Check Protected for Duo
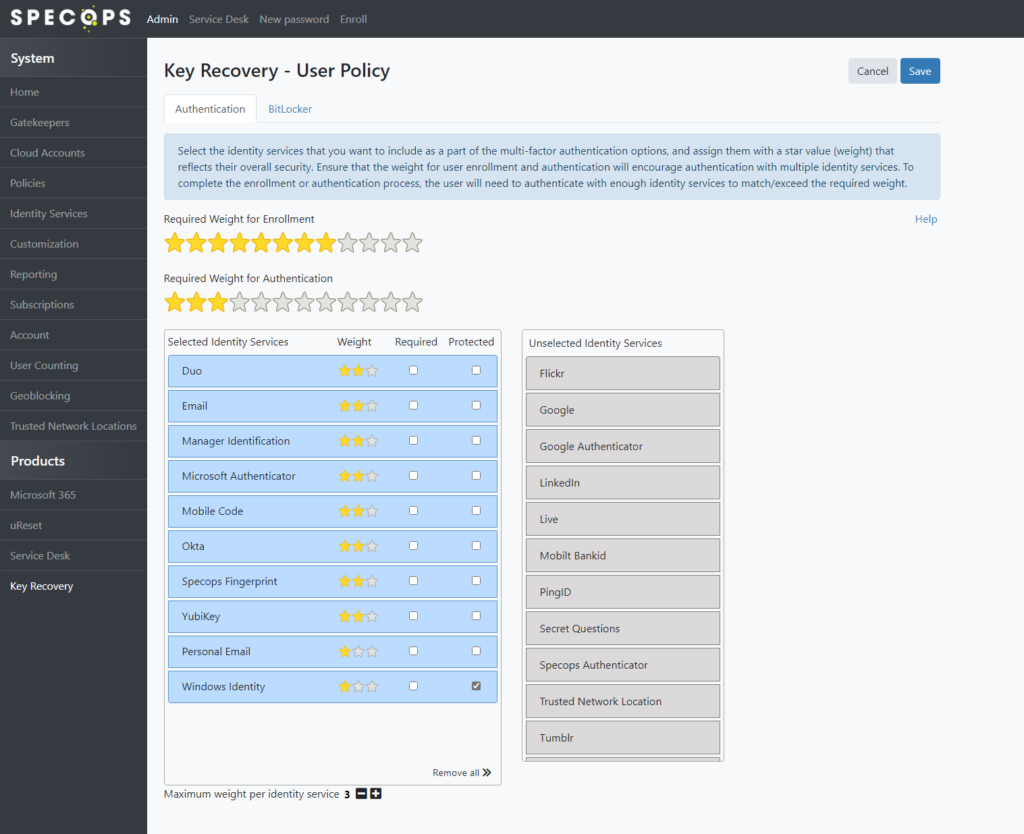This screenshot has height=834, width=1024. (476, 370)
